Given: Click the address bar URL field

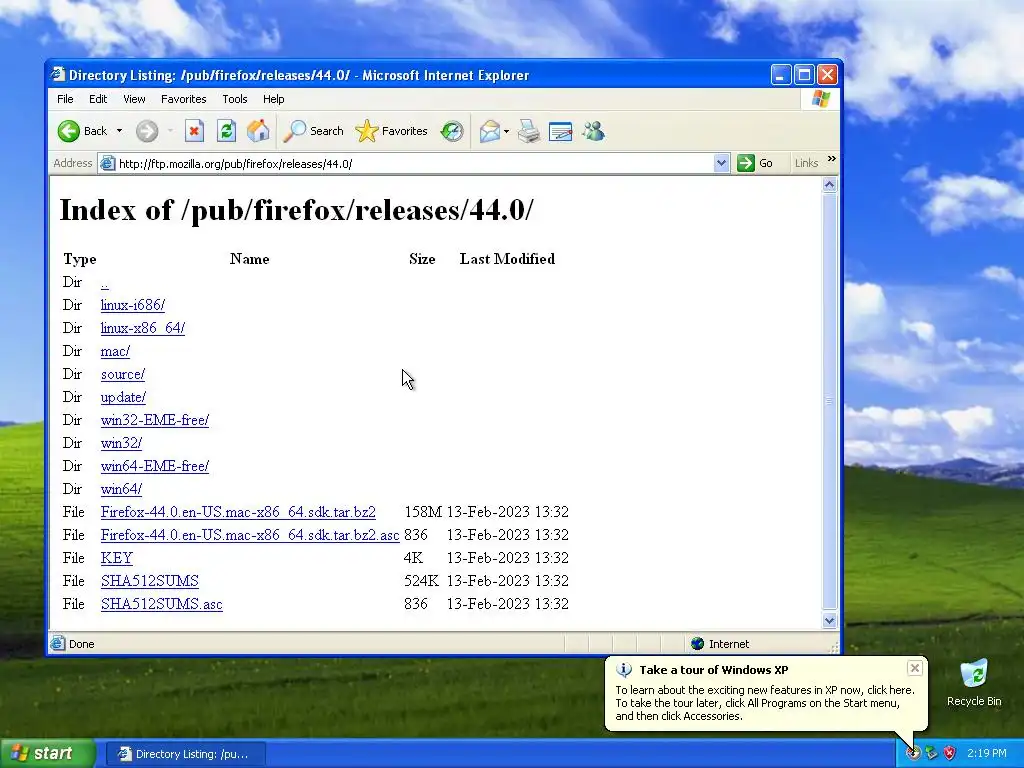Looking at the screenshot, I should tap(415, 163).
